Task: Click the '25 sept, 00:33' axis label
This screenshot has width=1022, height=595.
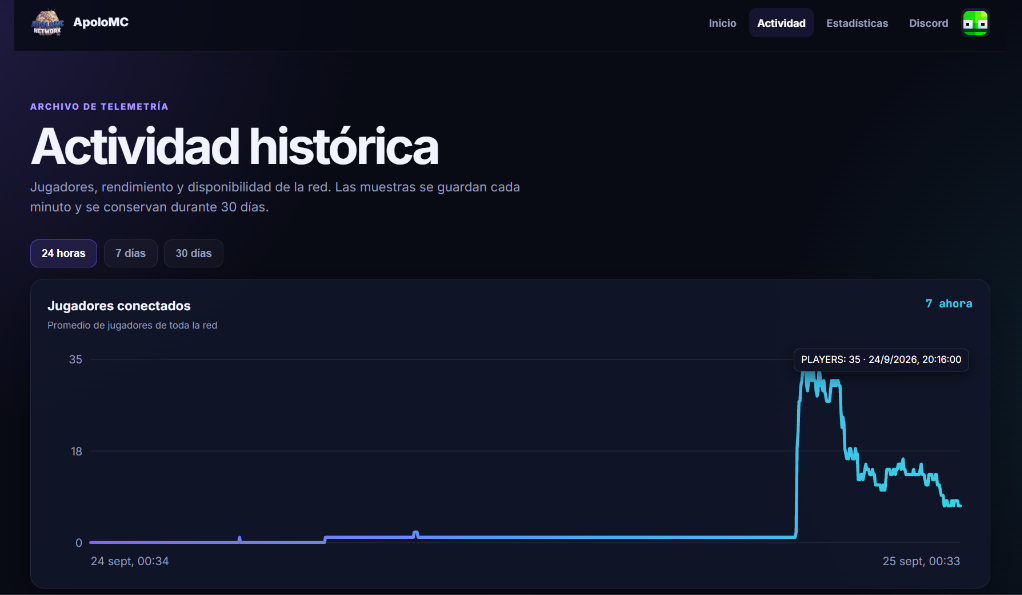Action: pos(921,561)
